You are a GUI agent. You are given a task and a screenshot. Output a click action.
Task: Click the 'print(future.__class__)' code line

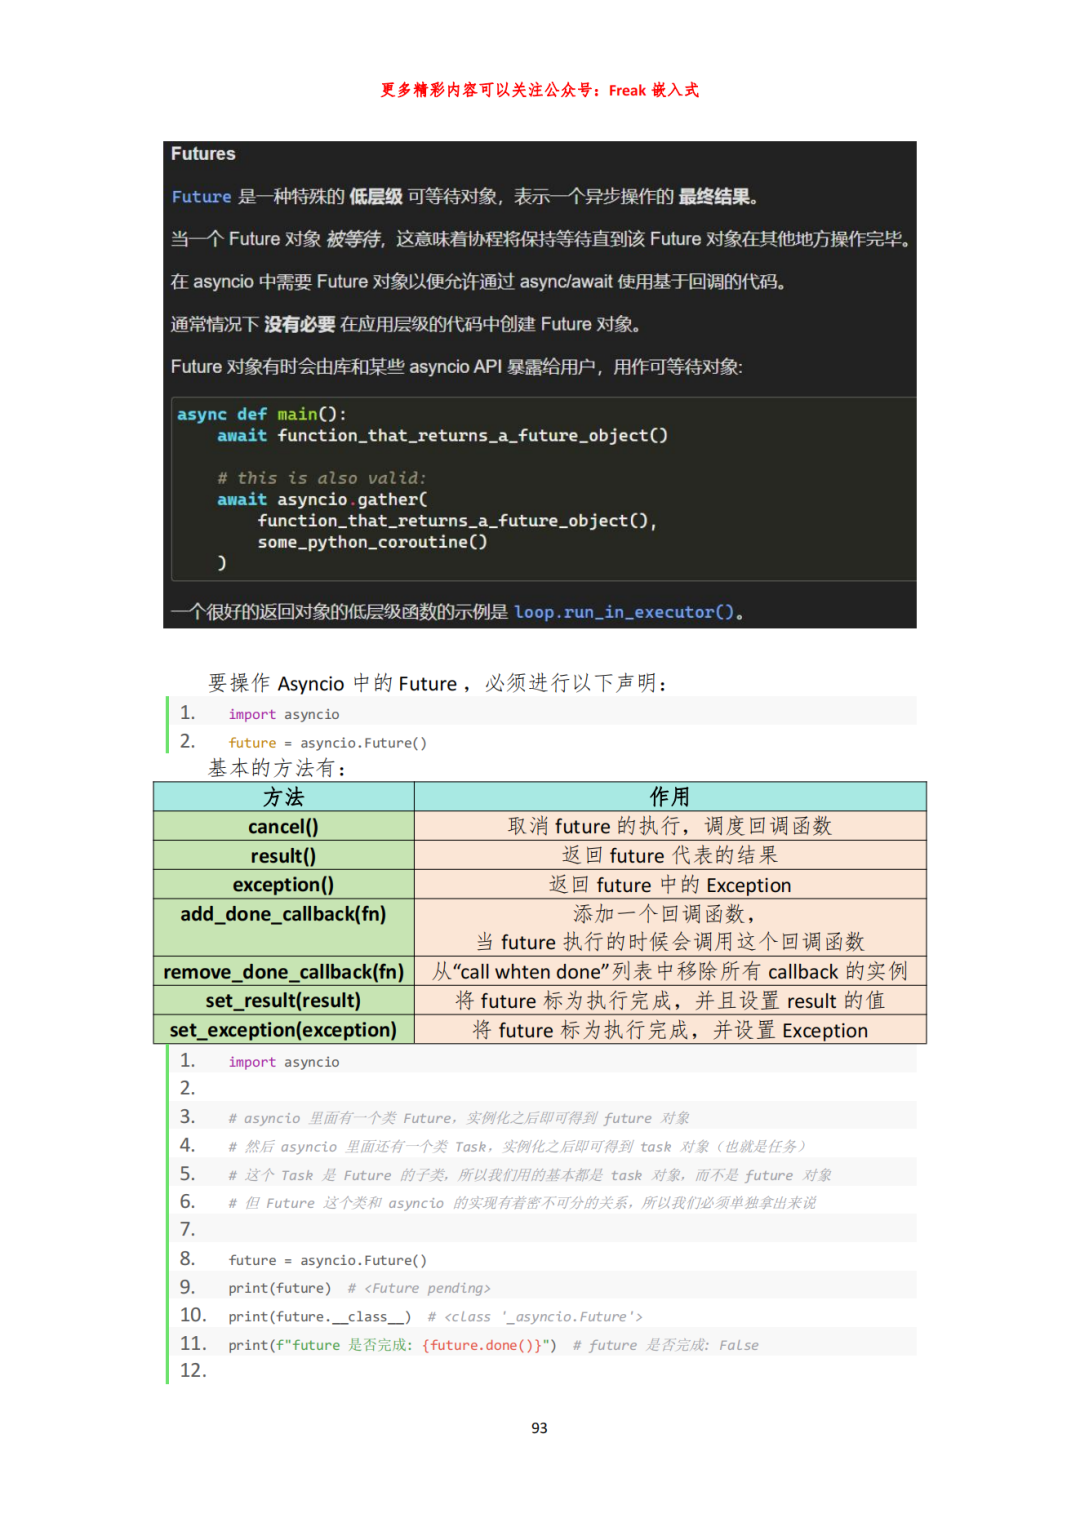[x=319, y=1317]
